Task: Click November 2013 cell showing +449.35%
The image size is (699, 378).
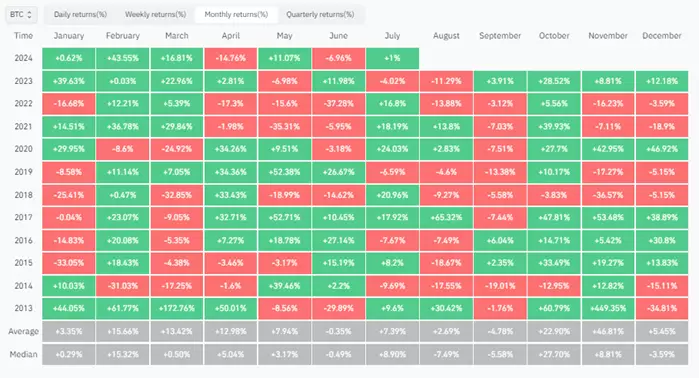Action: [x=608, y=308]
